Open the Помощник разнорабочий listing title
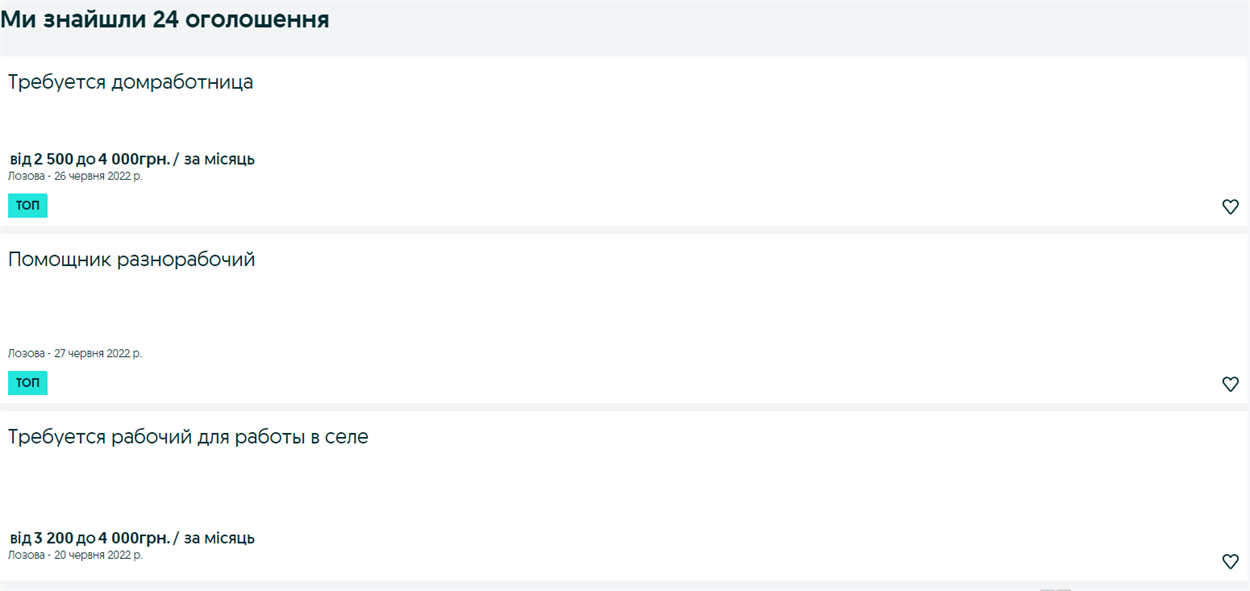Screen dimensions: 1250x591 point(131,260)
